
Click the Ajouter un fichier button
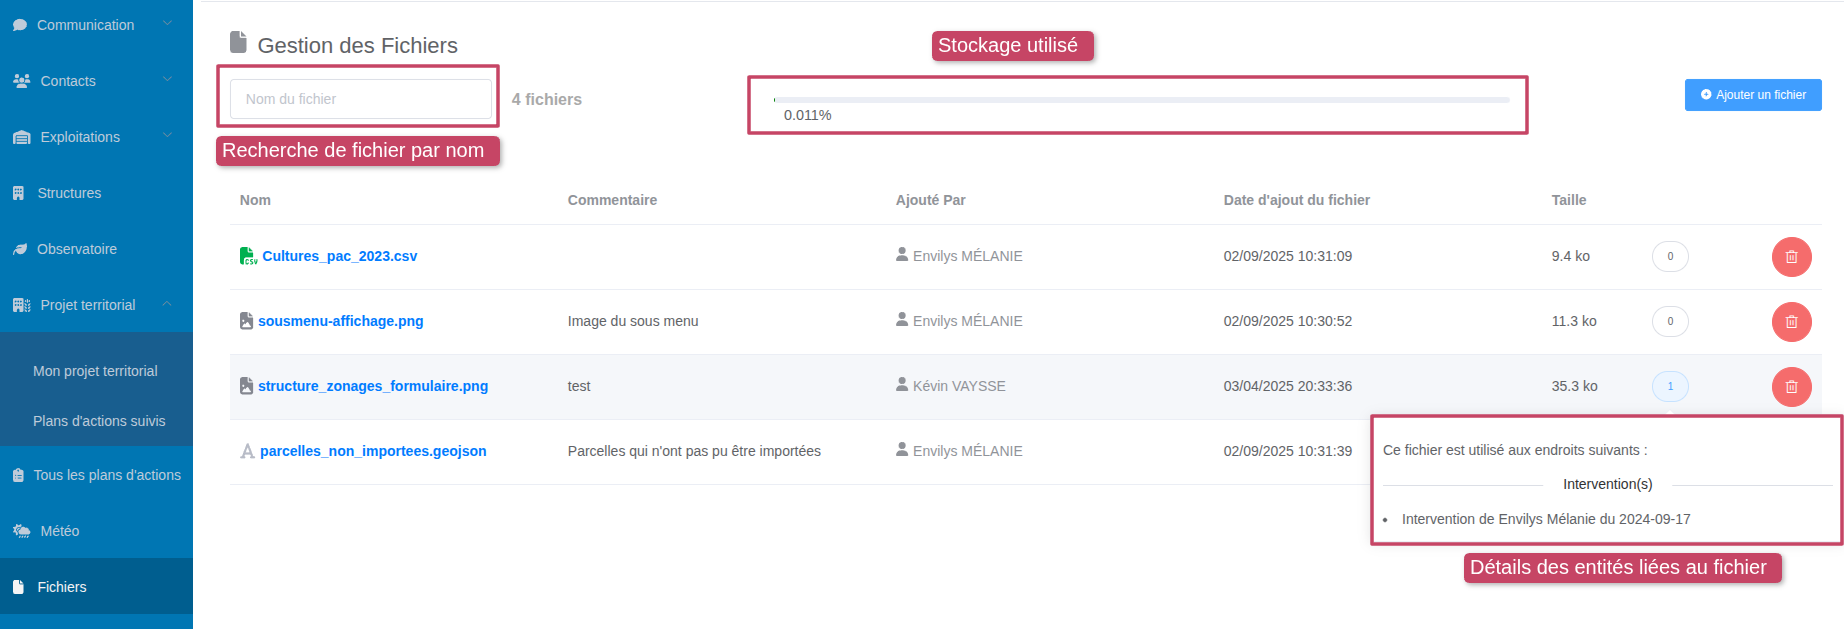tap(1752, 95)
